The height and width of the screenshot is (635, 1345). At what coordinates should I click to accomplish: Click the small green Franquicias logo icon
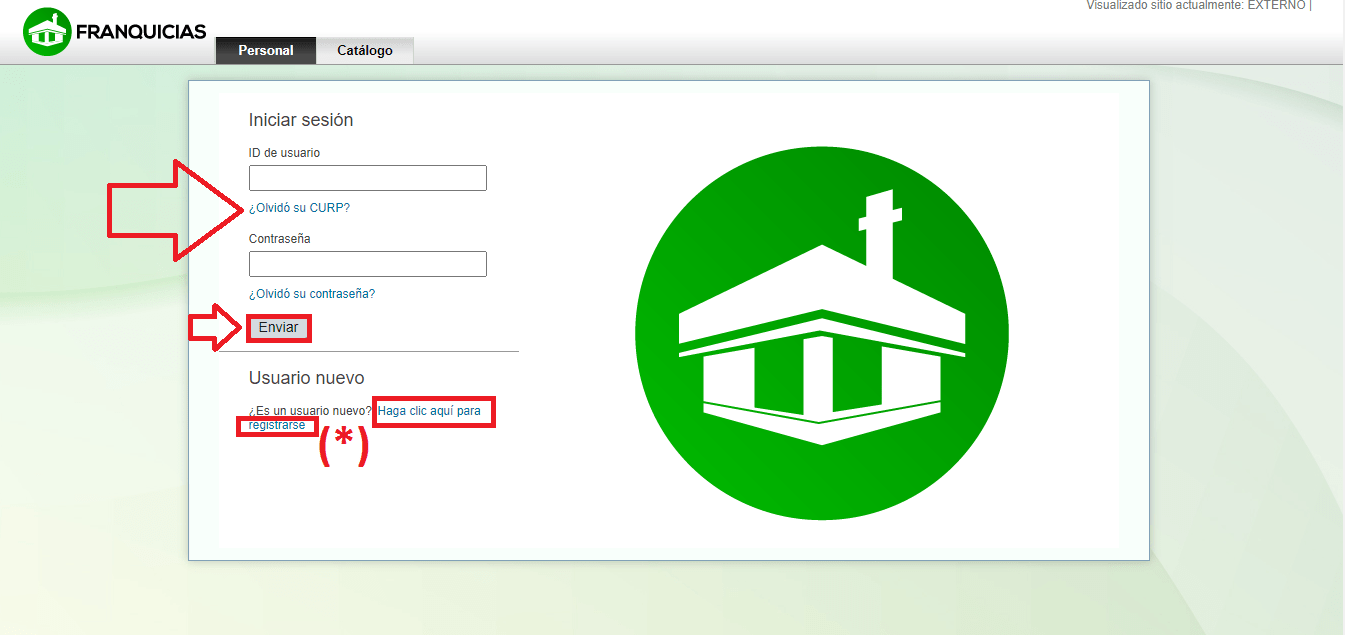(46, 32)
